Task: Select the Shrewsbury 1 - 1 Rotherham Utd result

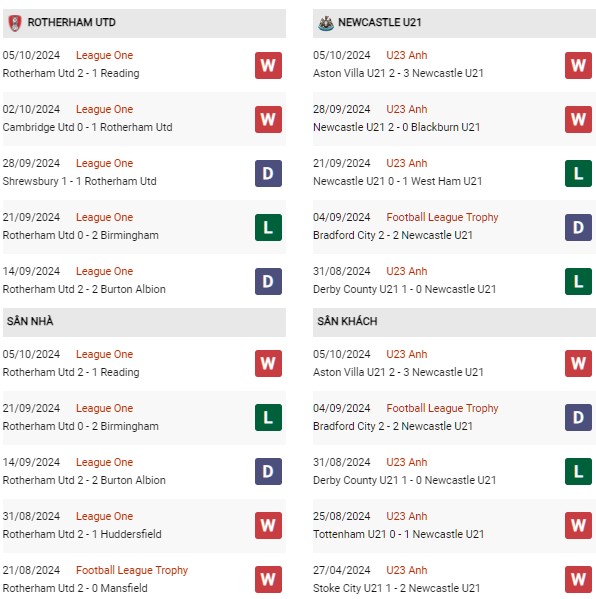Action: tap(79, 181)
